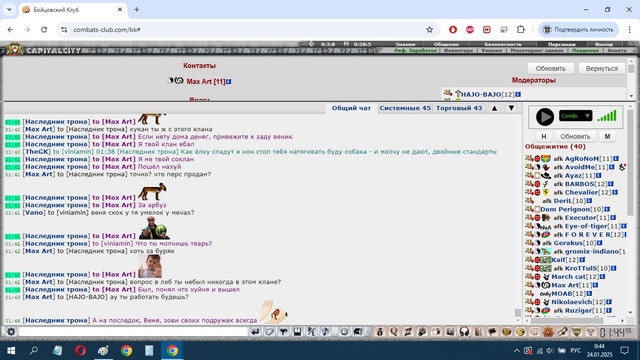Open РУС keyboard language indicator
This screenshot has height=360, width=640.
coord(576,350)
